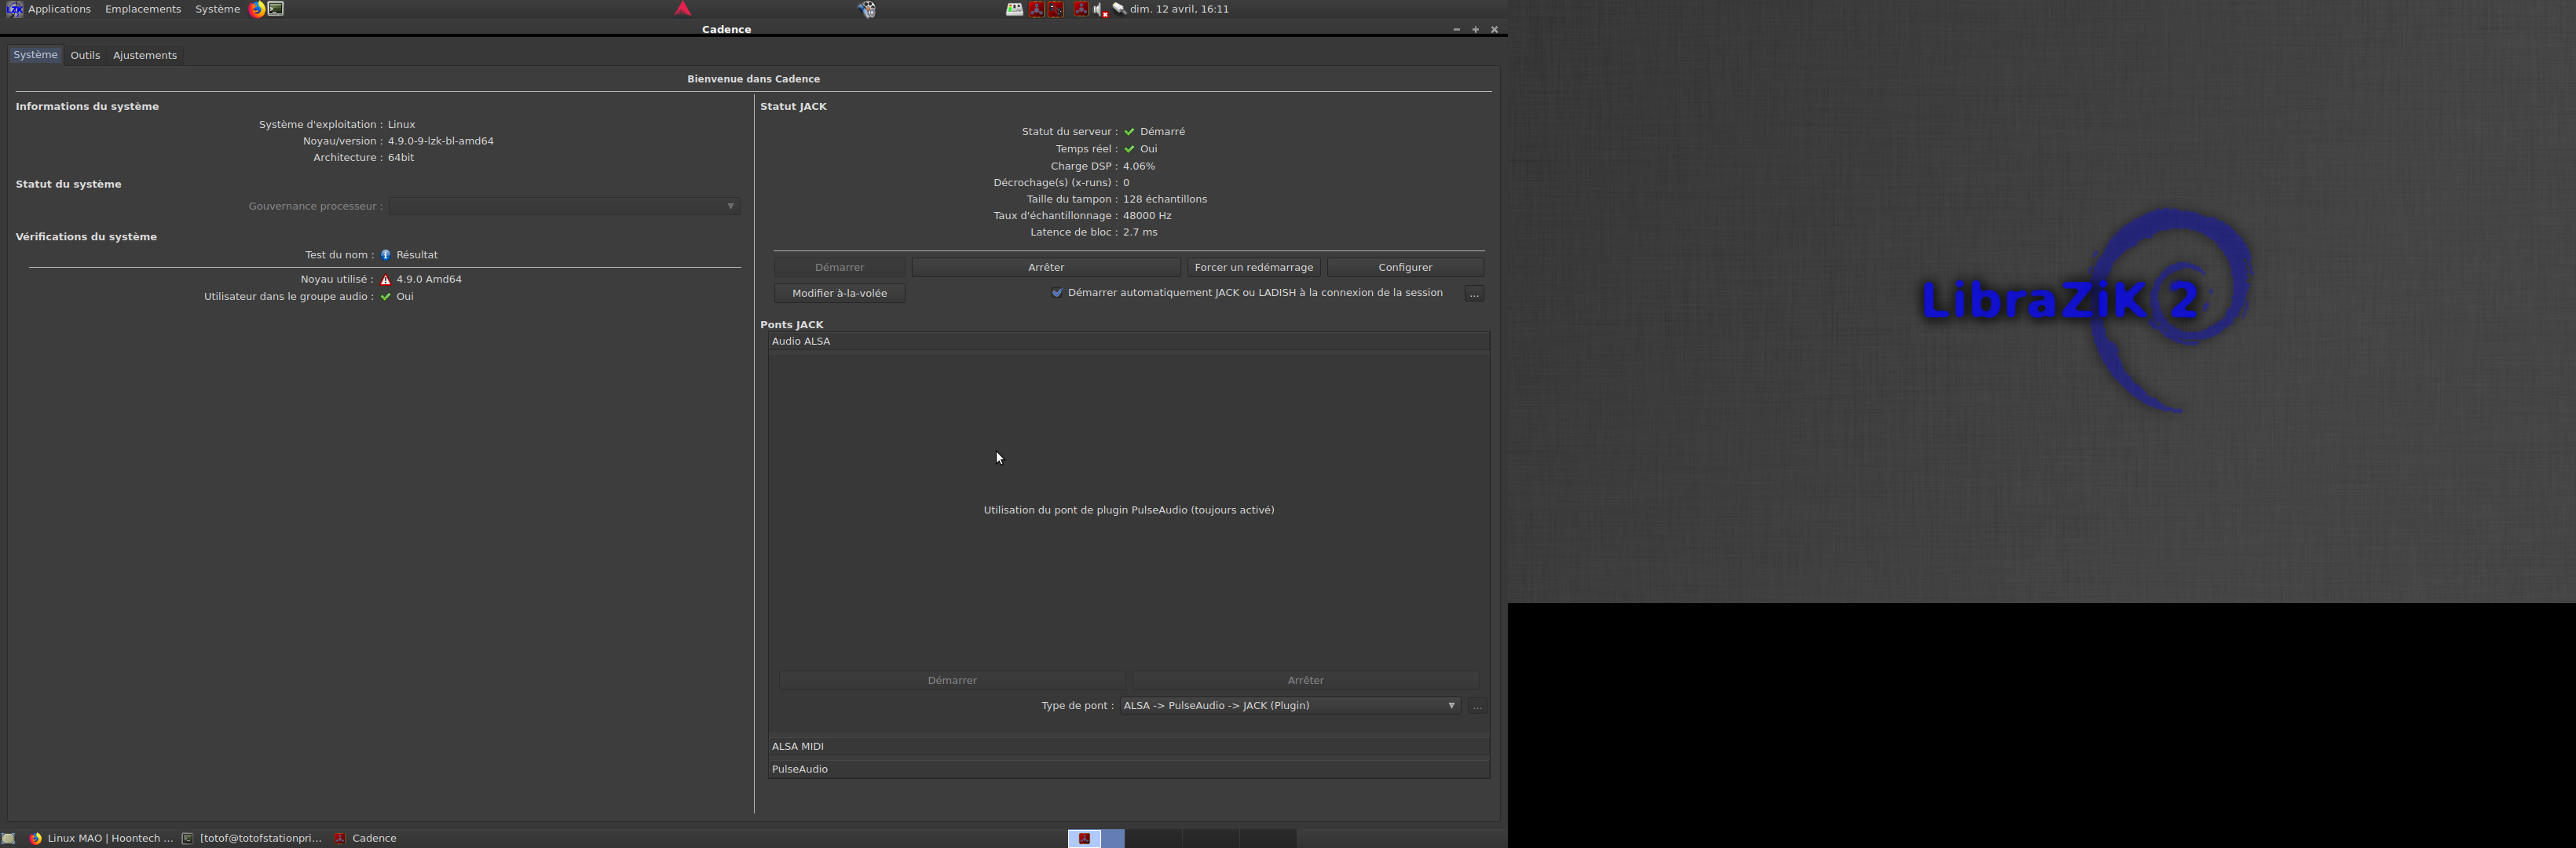2576x848 pixels.
Task: Click the Arrêter JACK server button
Action: click(1045, 267)
